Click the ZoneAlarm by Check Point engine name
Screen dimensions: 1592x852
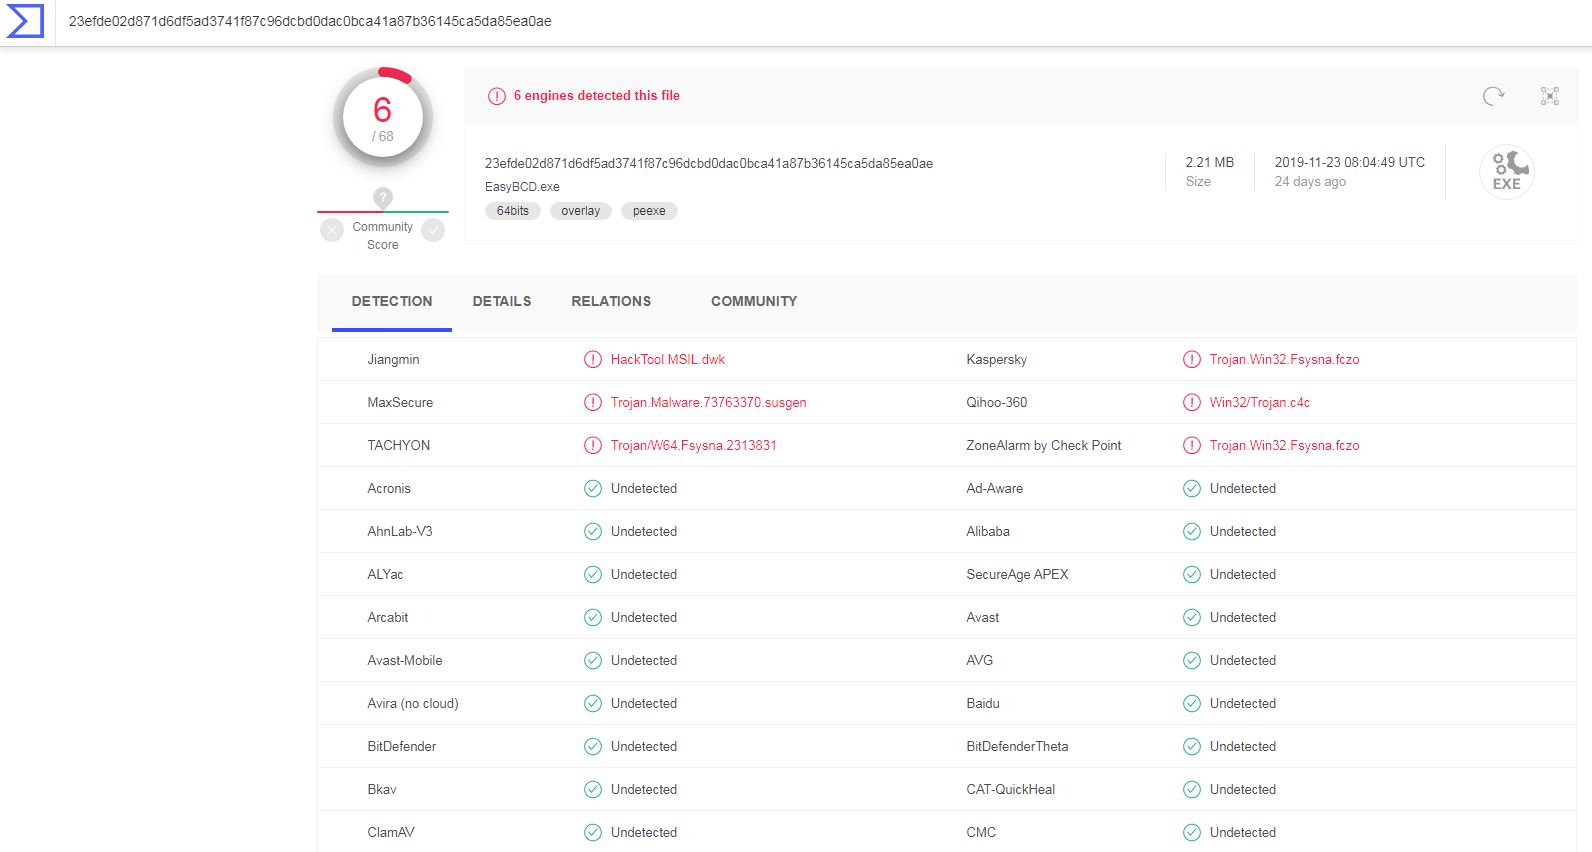click(1044, 445)
